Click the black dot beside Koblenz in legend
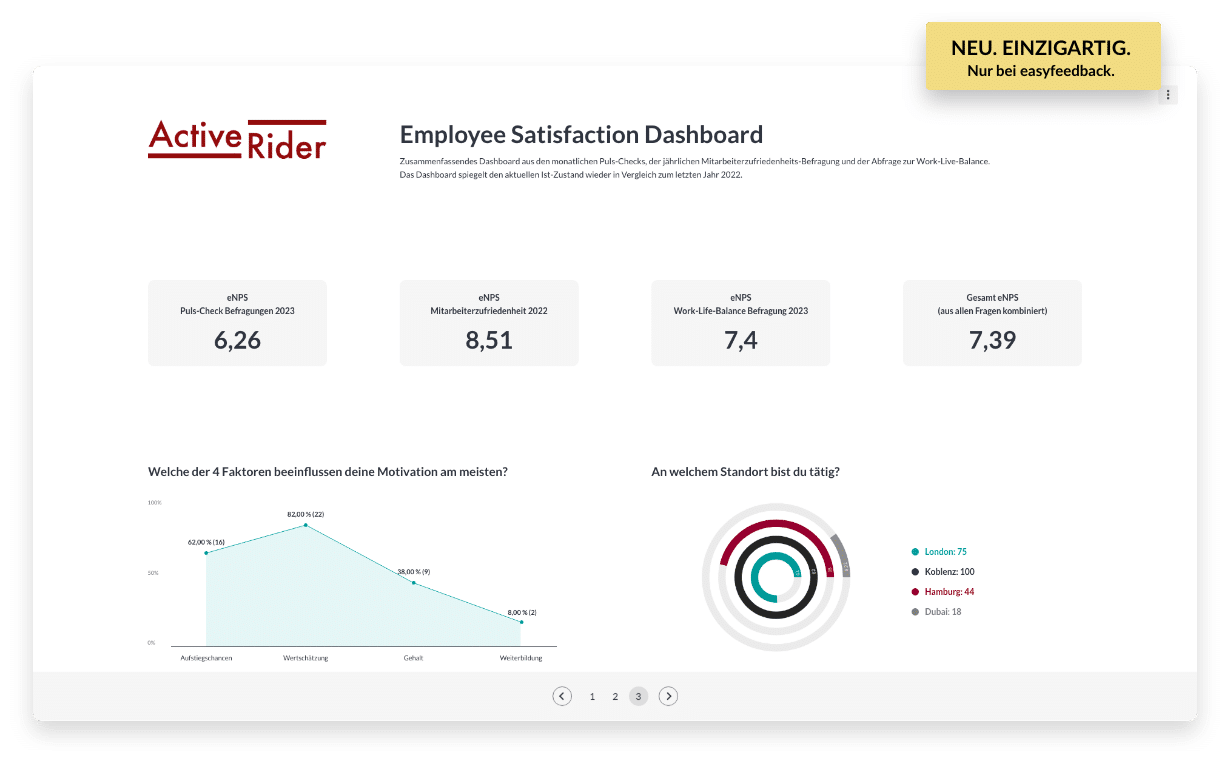1230x765 pixels. point(915,571)
